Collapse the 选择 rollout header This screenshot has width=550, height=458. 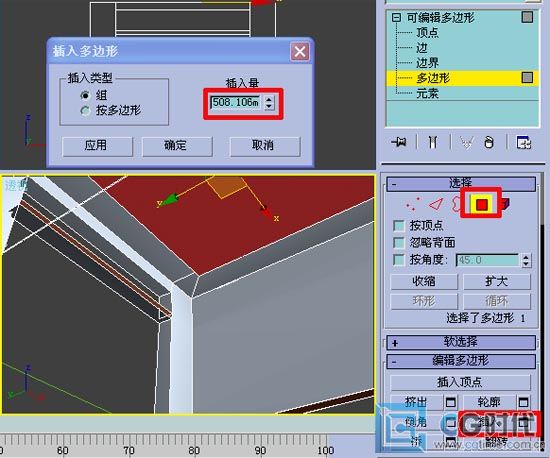tap(461, 183)
